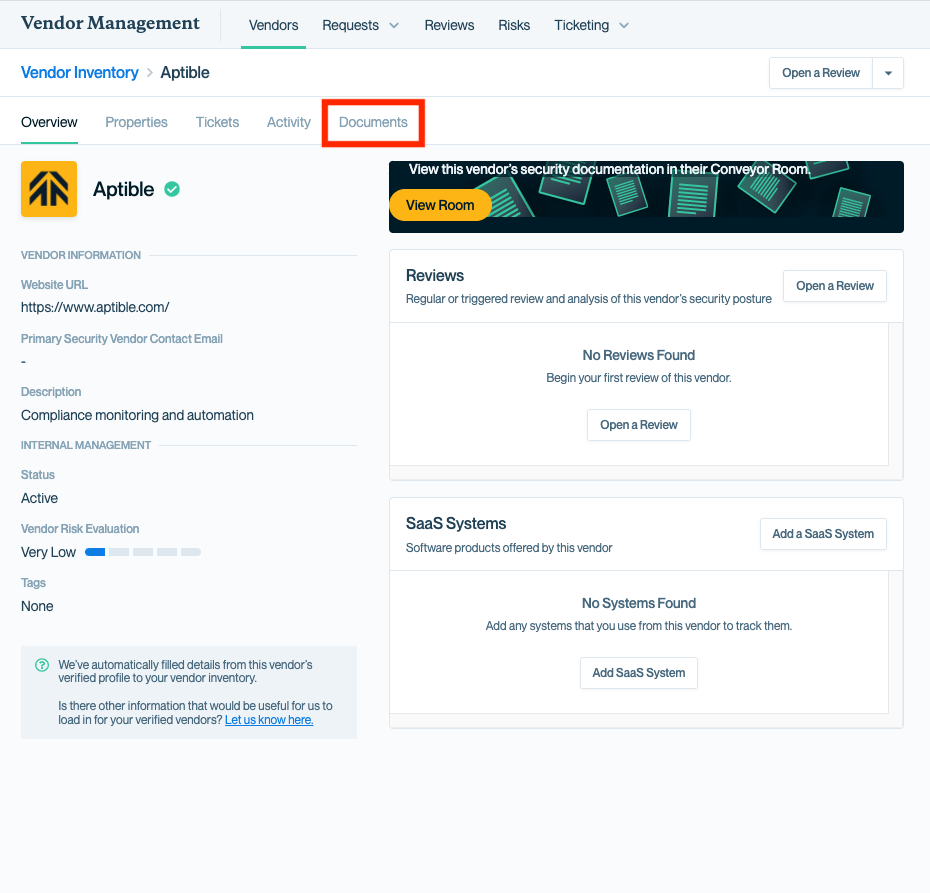Click the Aptible vendor name heading

click(123, 189)
